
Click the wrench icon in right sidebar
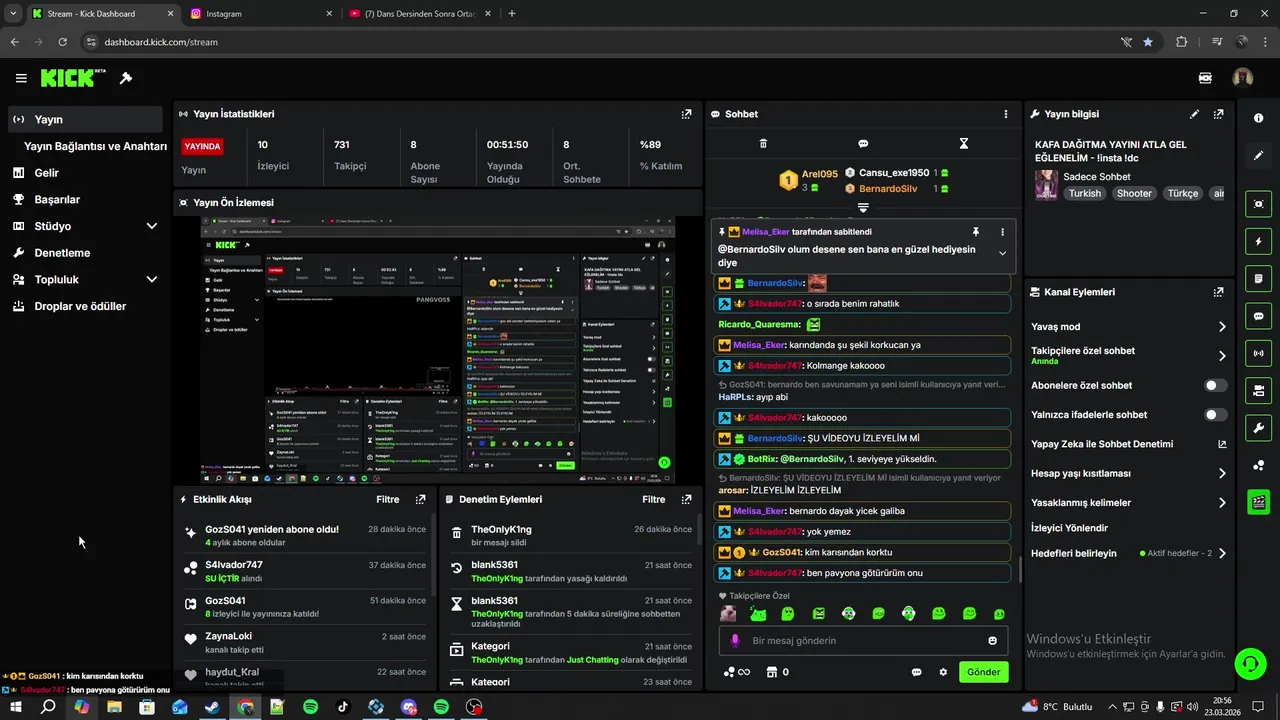coord(1259,428)
